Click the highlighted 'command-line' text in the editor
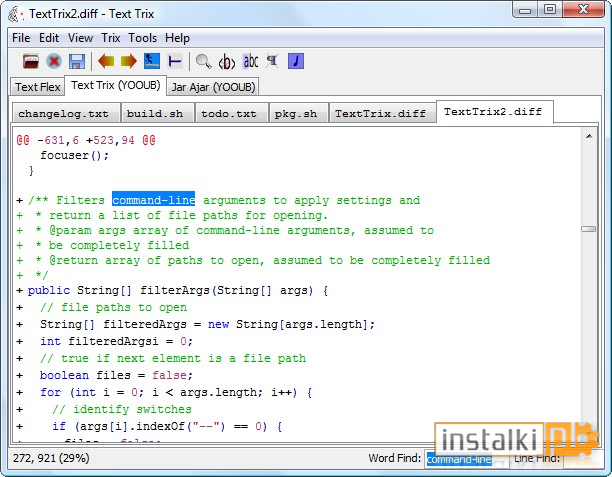612x477 pixels. point(153,200)
